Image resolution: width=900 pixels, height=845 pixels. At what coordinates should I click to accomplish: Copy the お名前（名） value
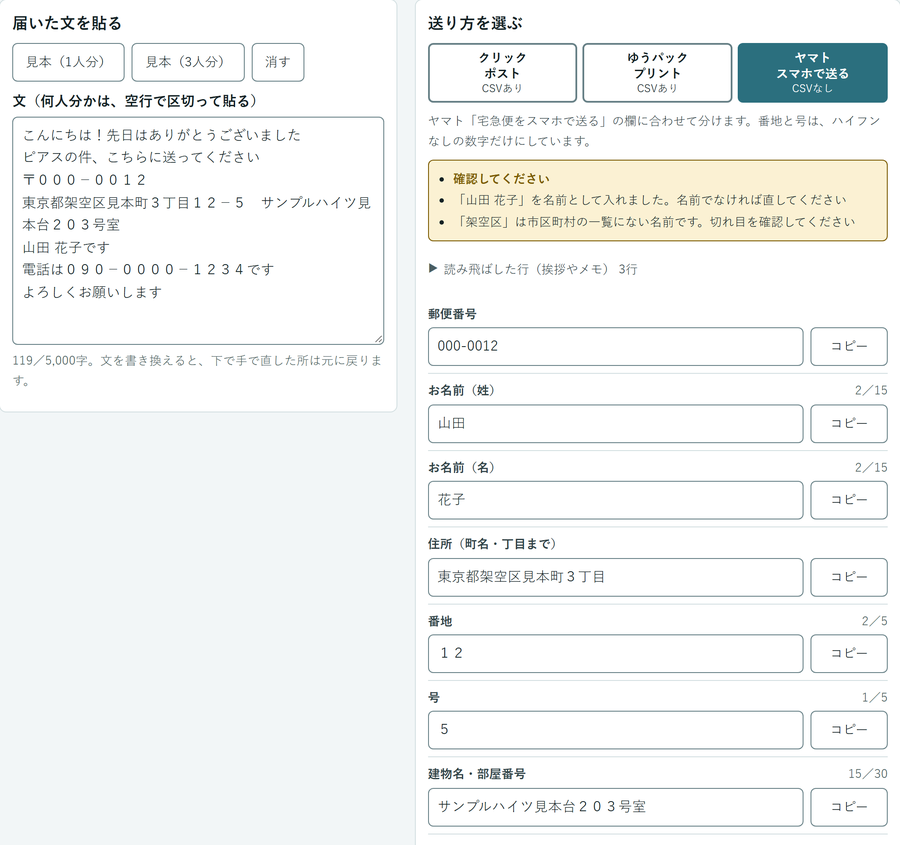(x=849, y=500)
